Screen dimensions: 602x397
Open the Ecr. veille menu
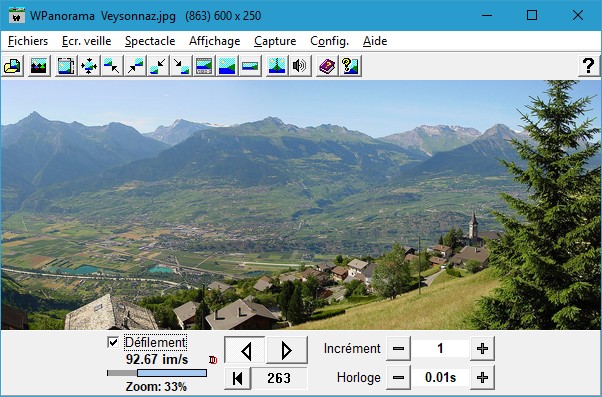pyautogui.click(x=86, y=41)
